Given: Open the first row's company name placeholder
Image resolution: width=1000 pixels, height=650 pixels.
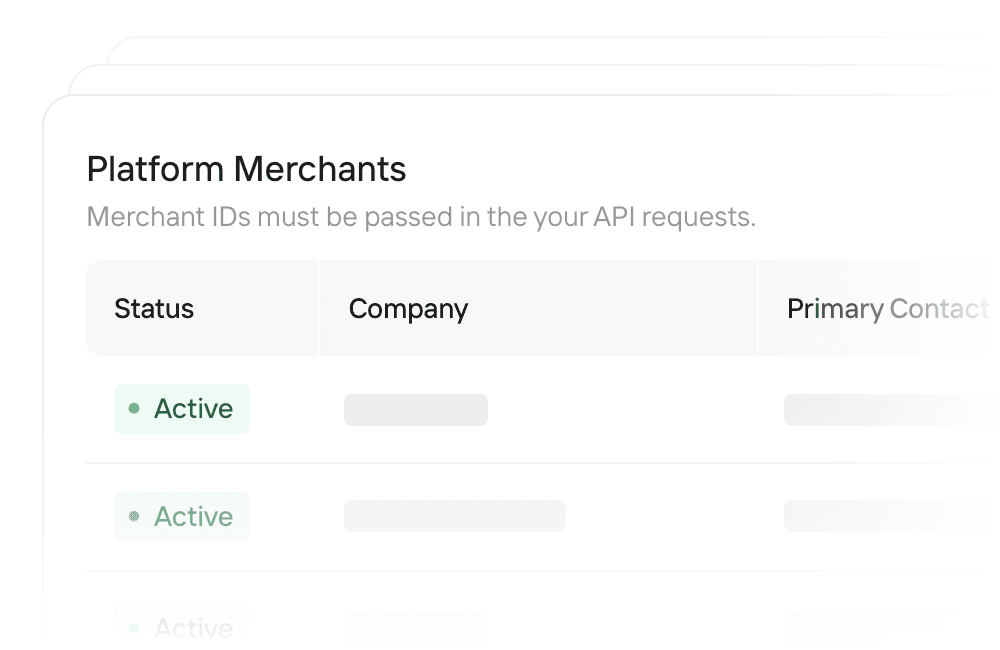Looking at the screenshot, I should click(416, 410).
